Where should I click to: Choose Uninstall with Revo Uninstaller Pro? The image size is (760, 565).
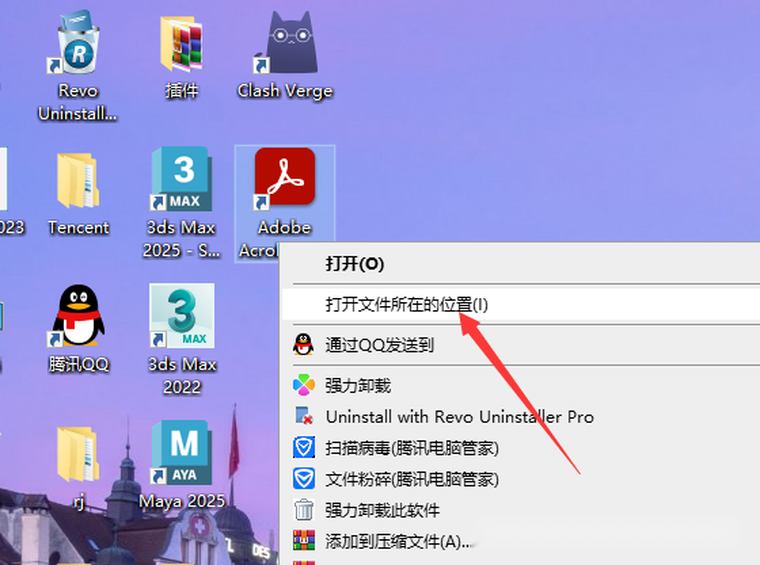[x=459, y=416]
